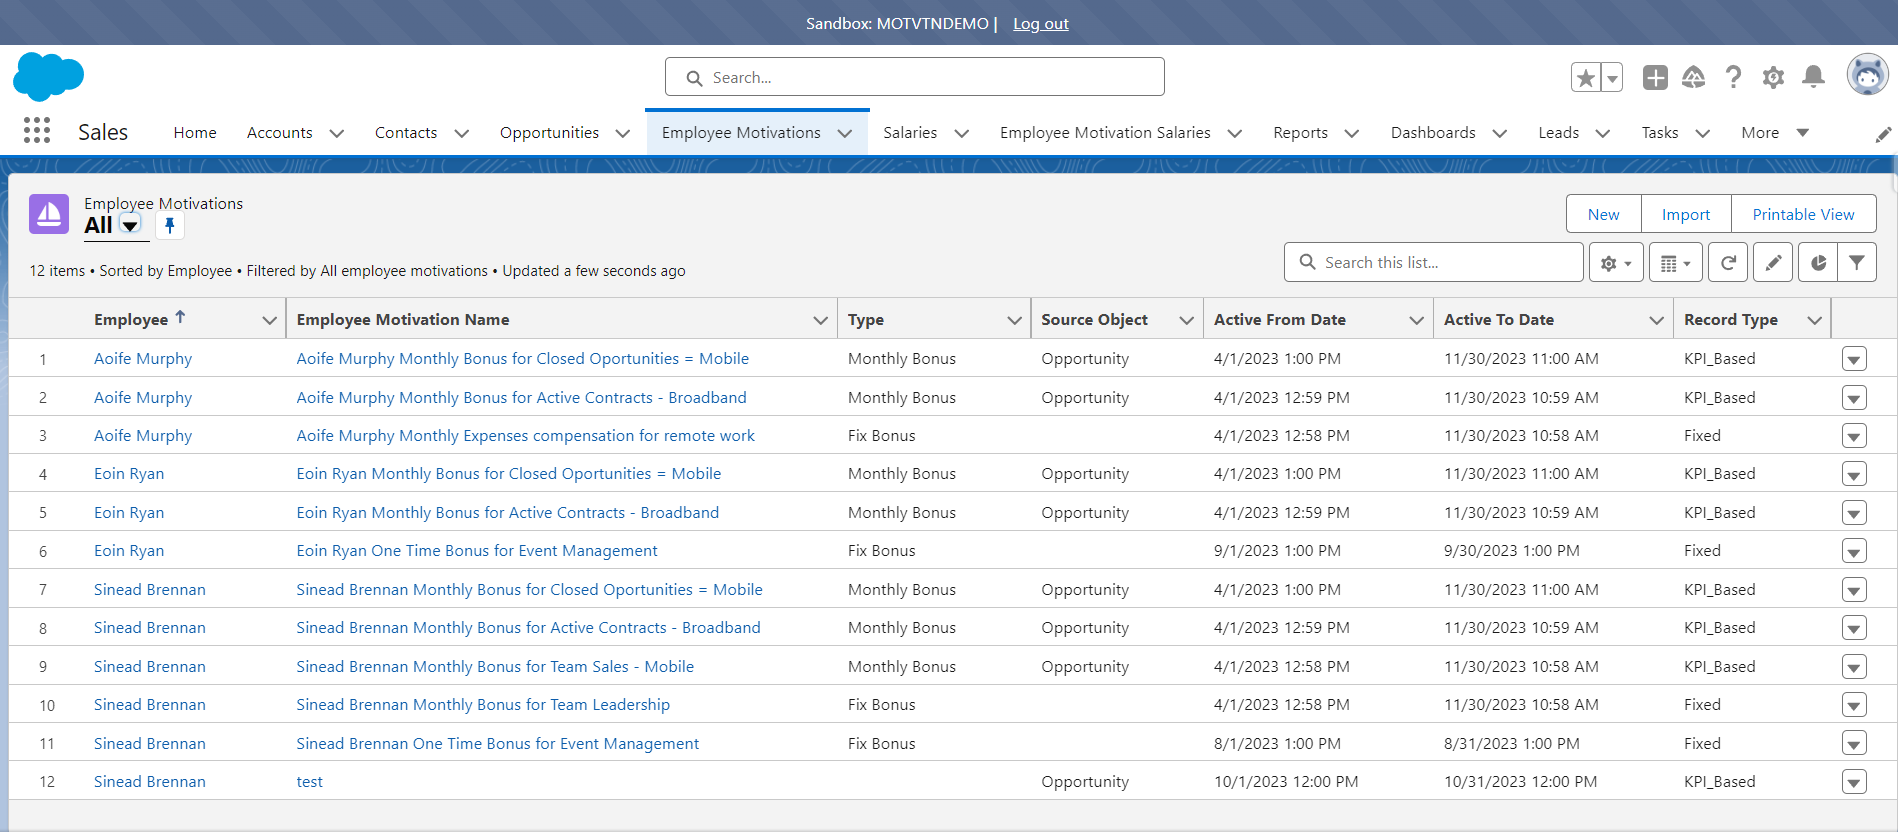Open the Opportunities tab

pyautogui.click(x=549, y=132)
